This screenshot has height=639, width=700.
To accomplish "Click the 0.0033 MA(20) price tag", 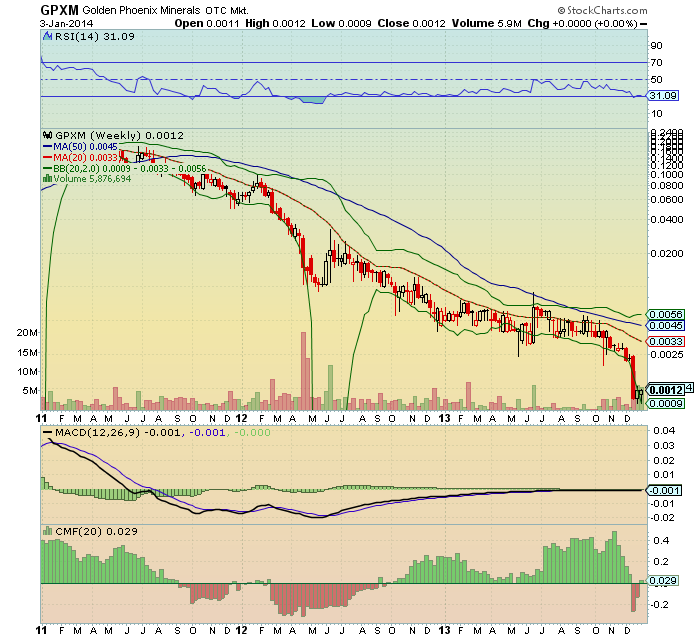I will [x=665, y=342].
